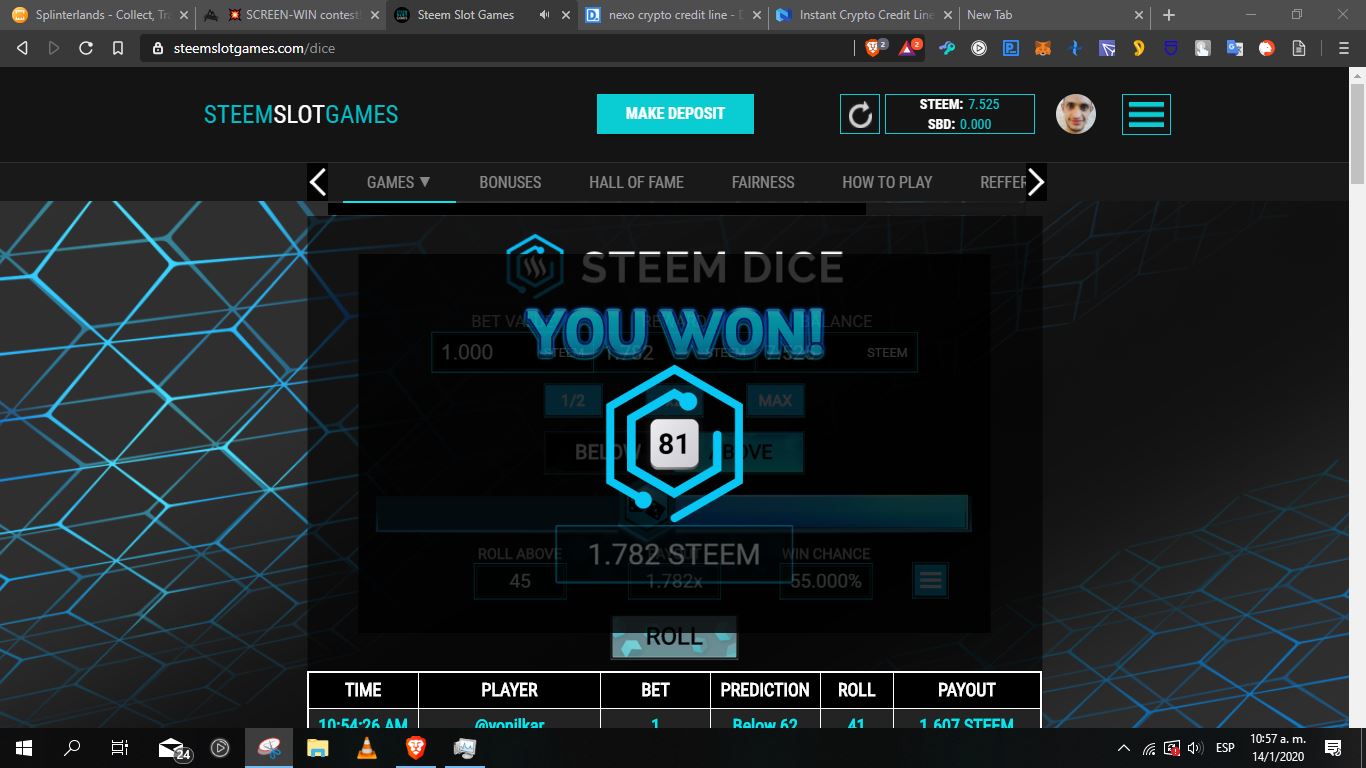The height and width of the screenshot is (768, 1366).
Task: Go to HALL OF FAME page
Action: click(x=636, y=182)
